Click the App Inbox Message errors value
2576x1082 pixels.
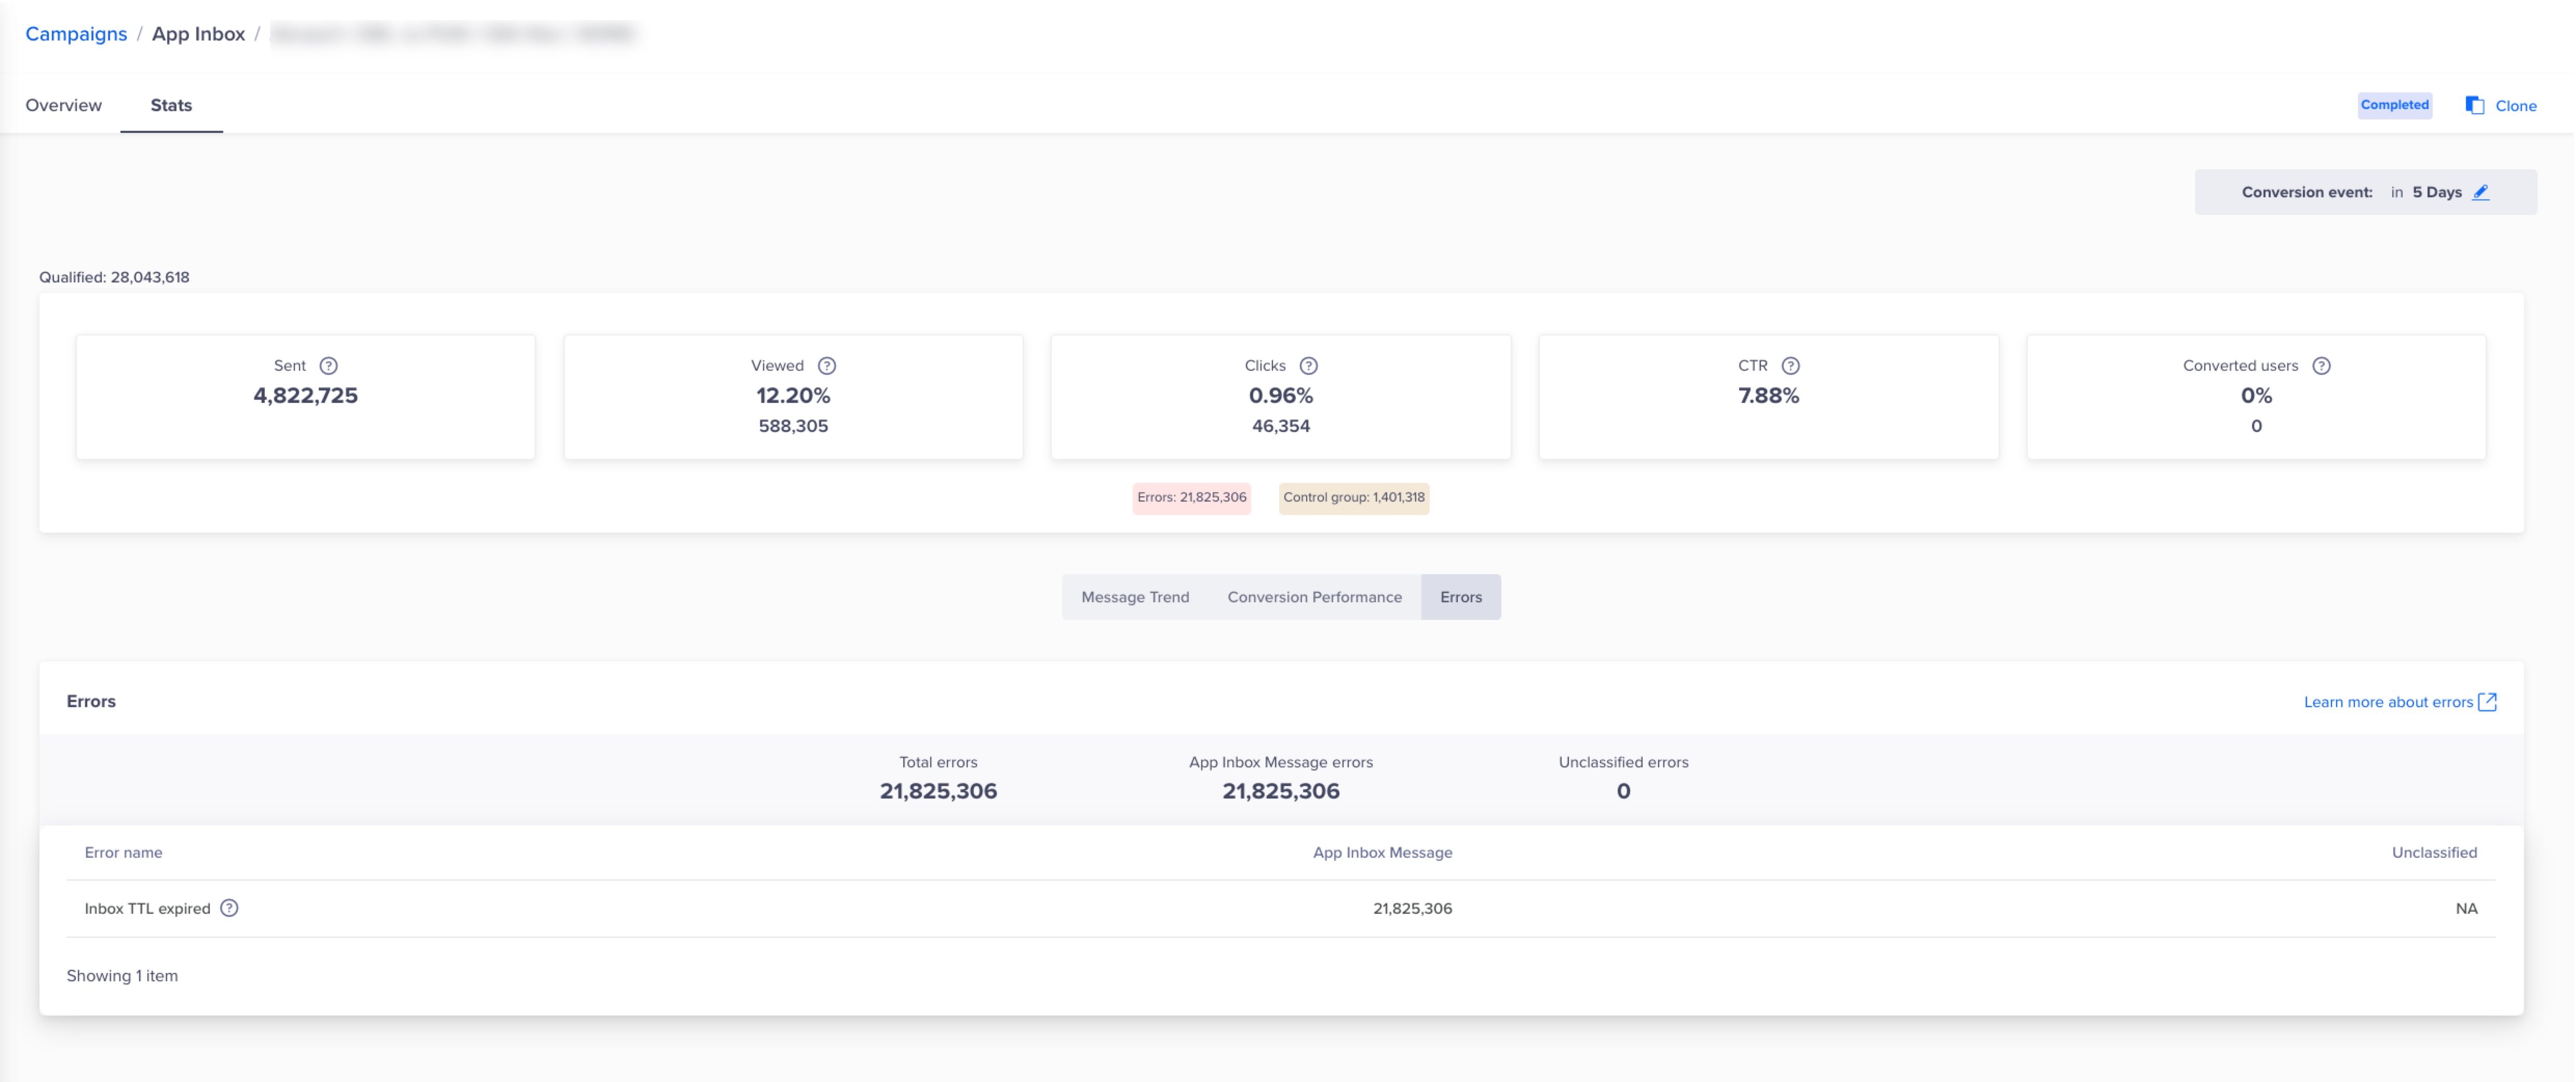point(1280,791)
